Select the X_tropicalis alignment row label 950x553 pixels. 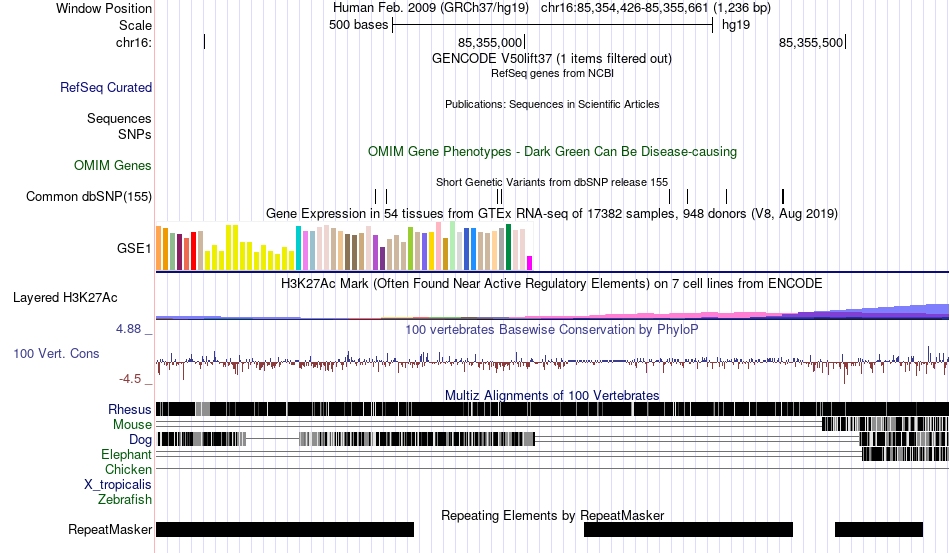point(118,485)
